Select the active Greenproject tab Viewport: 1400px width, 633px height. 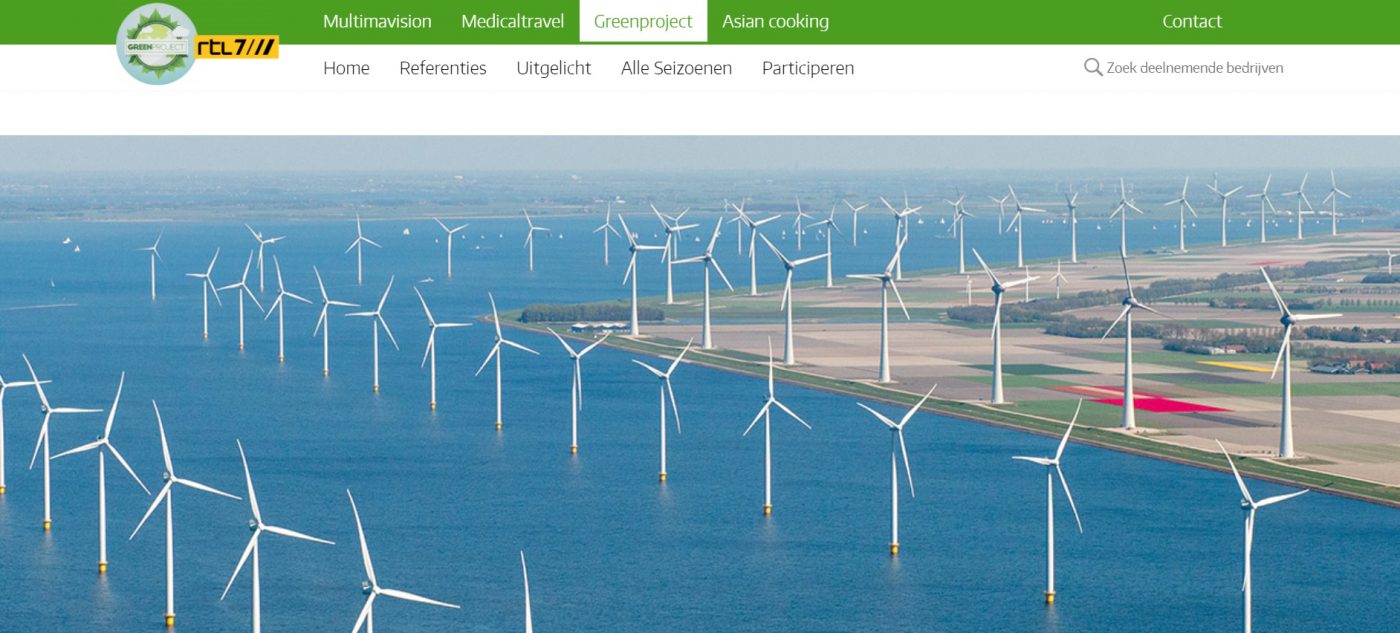[x=643, y=21]
